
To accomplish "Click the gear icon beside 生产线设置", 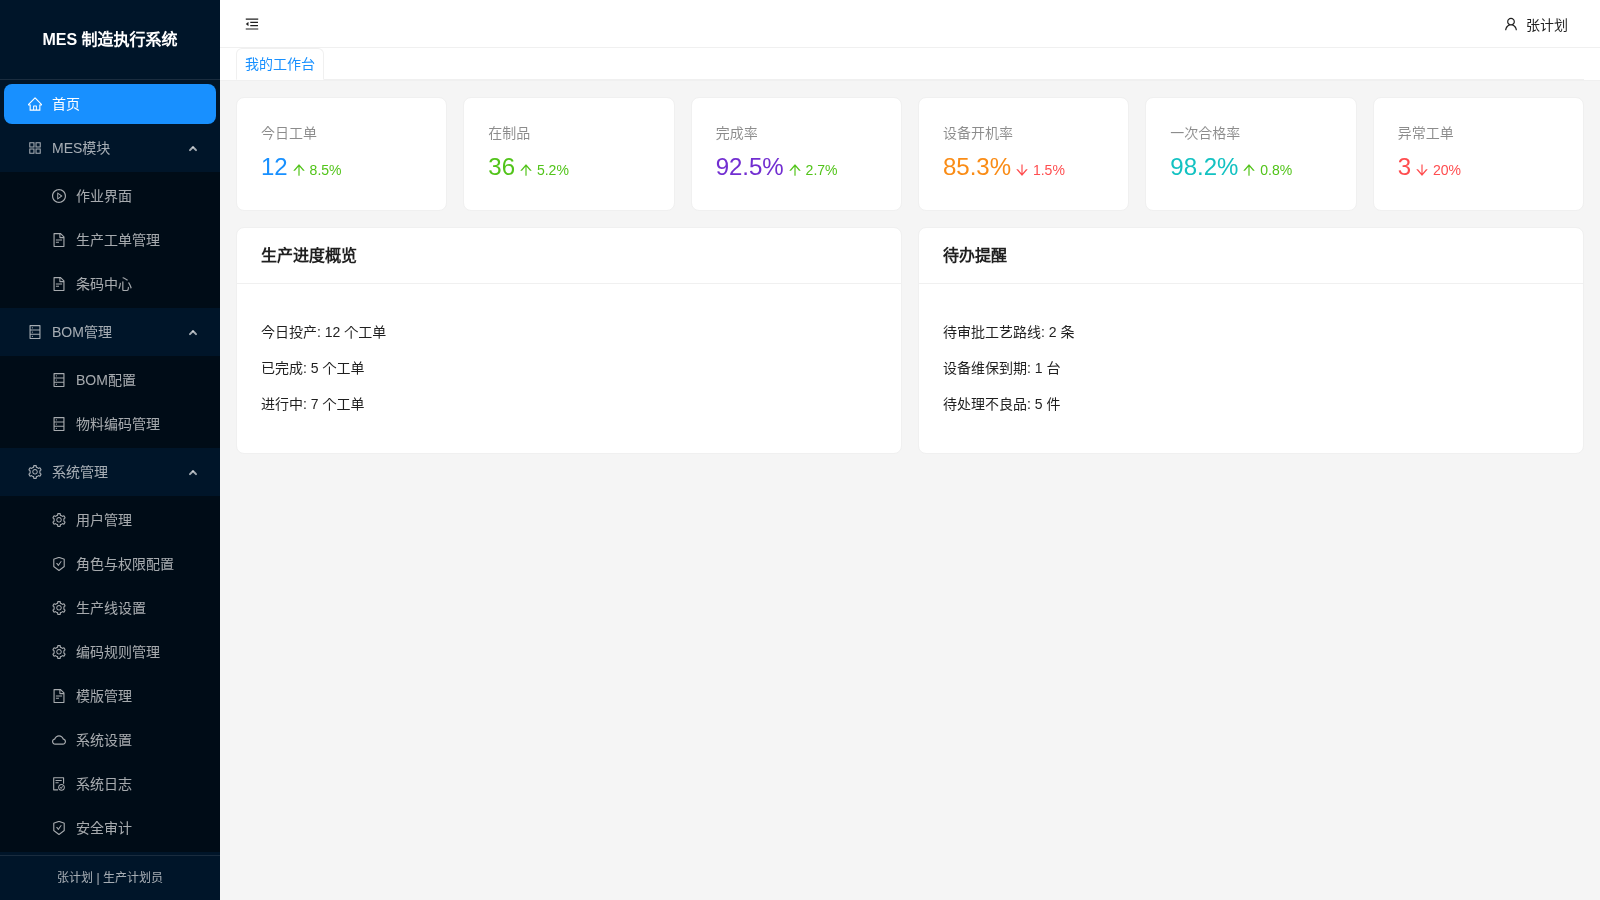I will pos(59,608).
